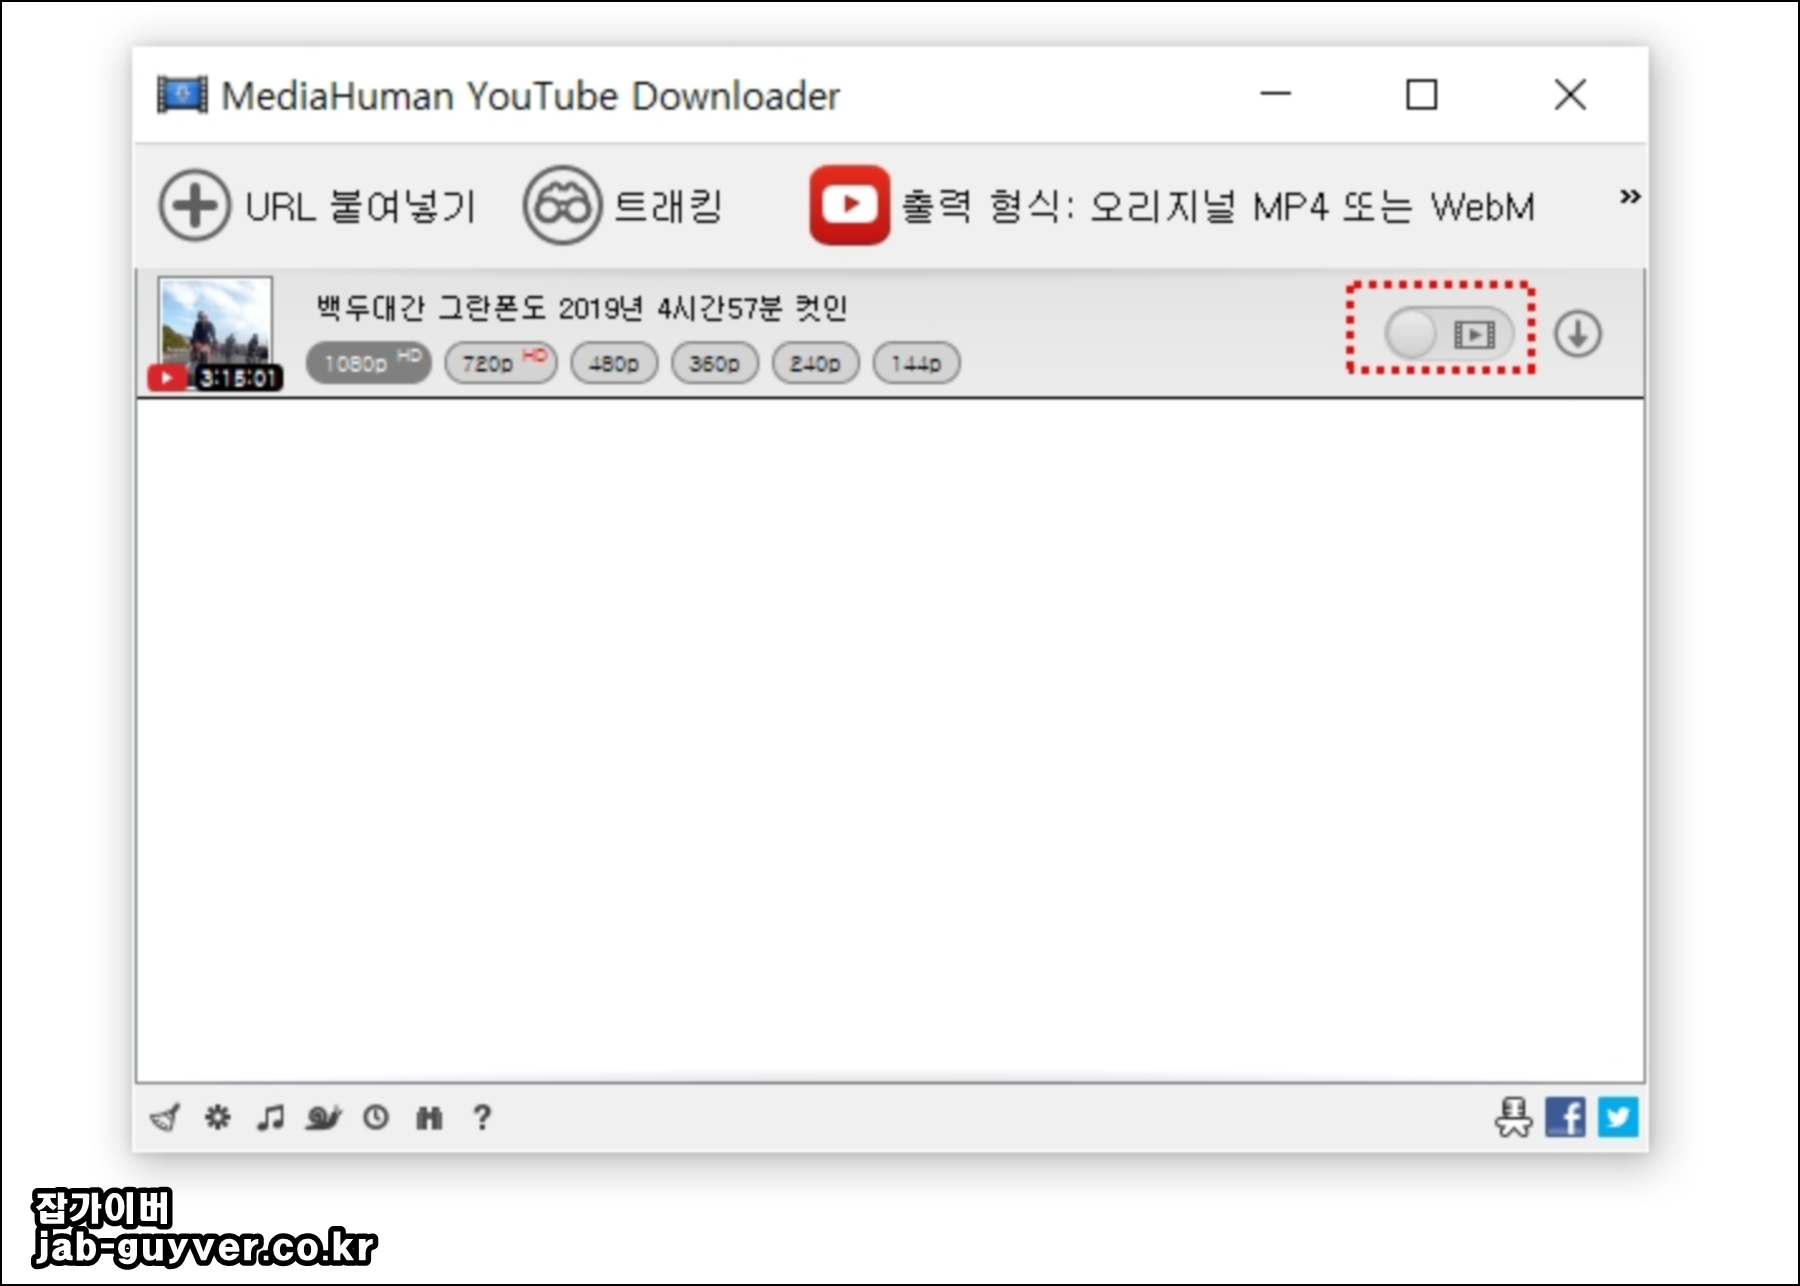Select the 1080p HD quality pill
Image resolution: width=1800 pixels, height=1286 pixels.
(368, 362)
